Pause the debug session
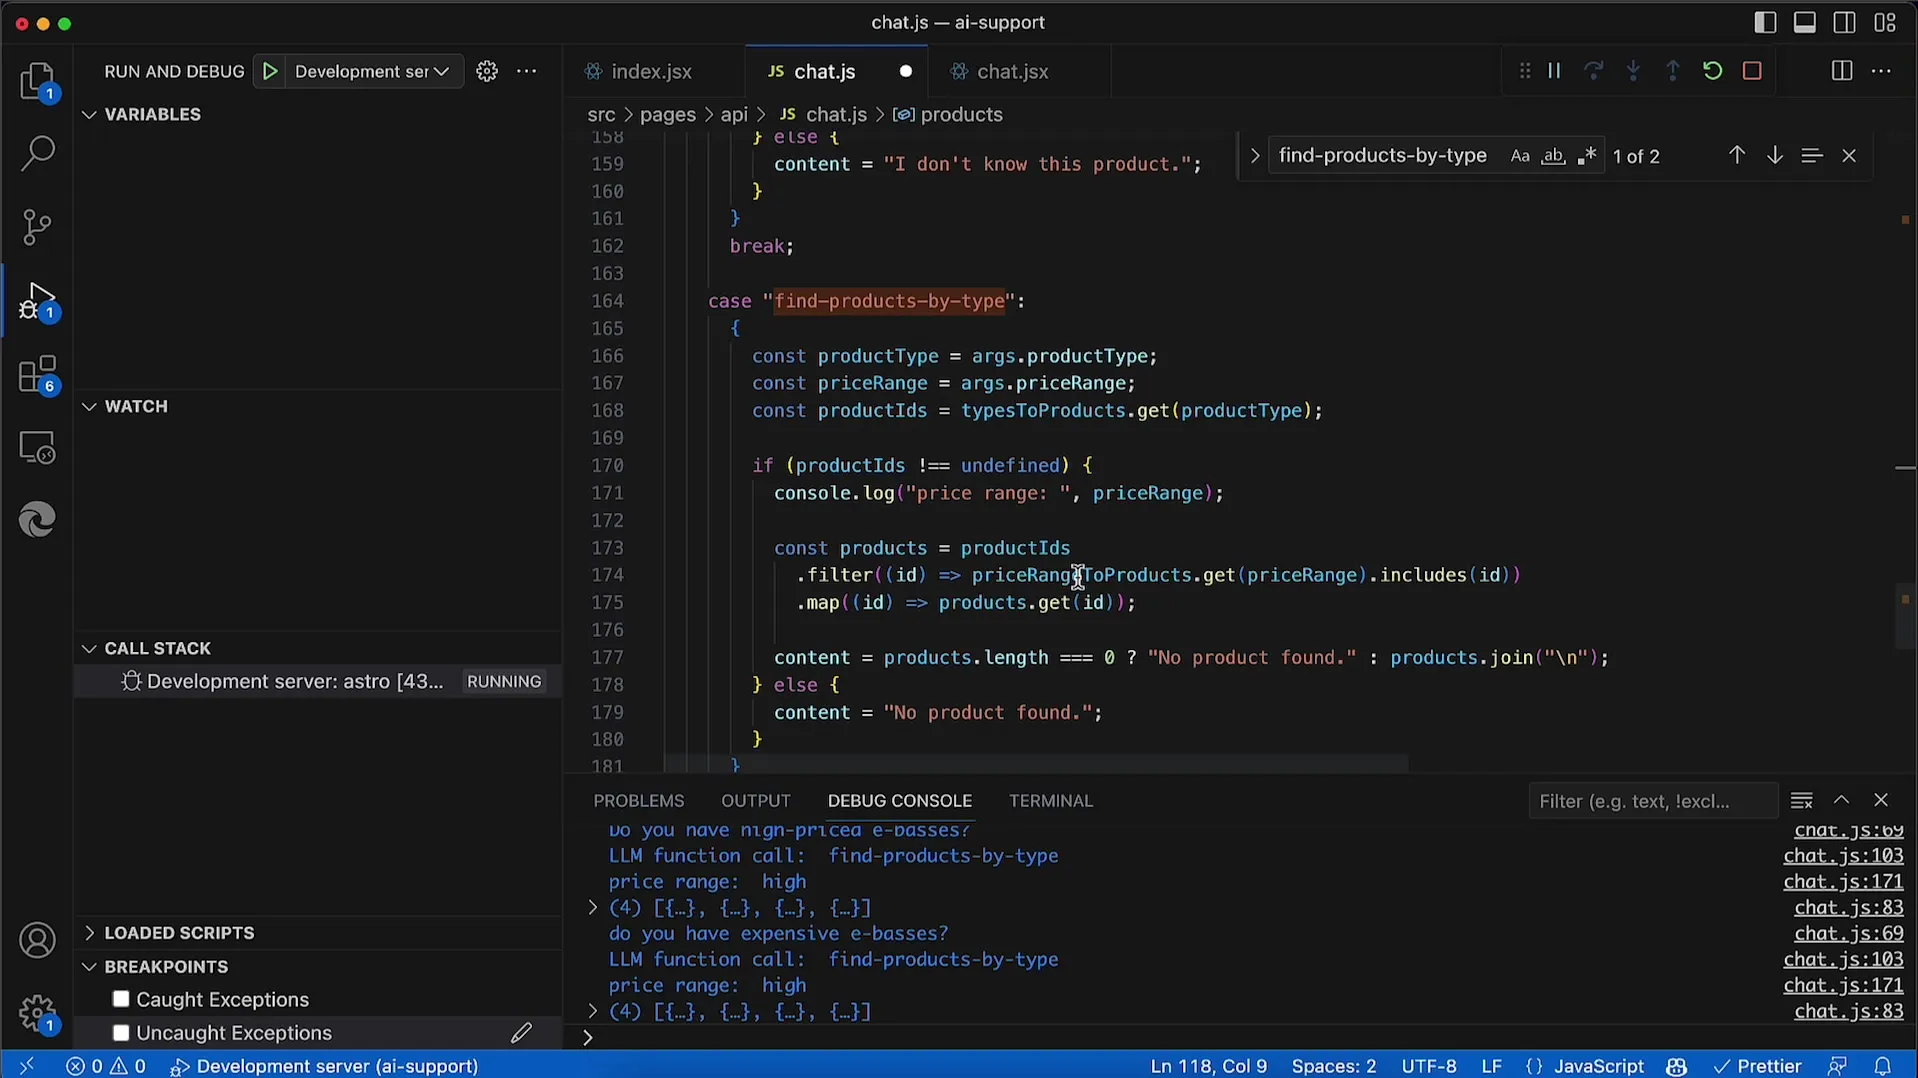Viewport: 1918px width, 1078px height. point(1554,71)
